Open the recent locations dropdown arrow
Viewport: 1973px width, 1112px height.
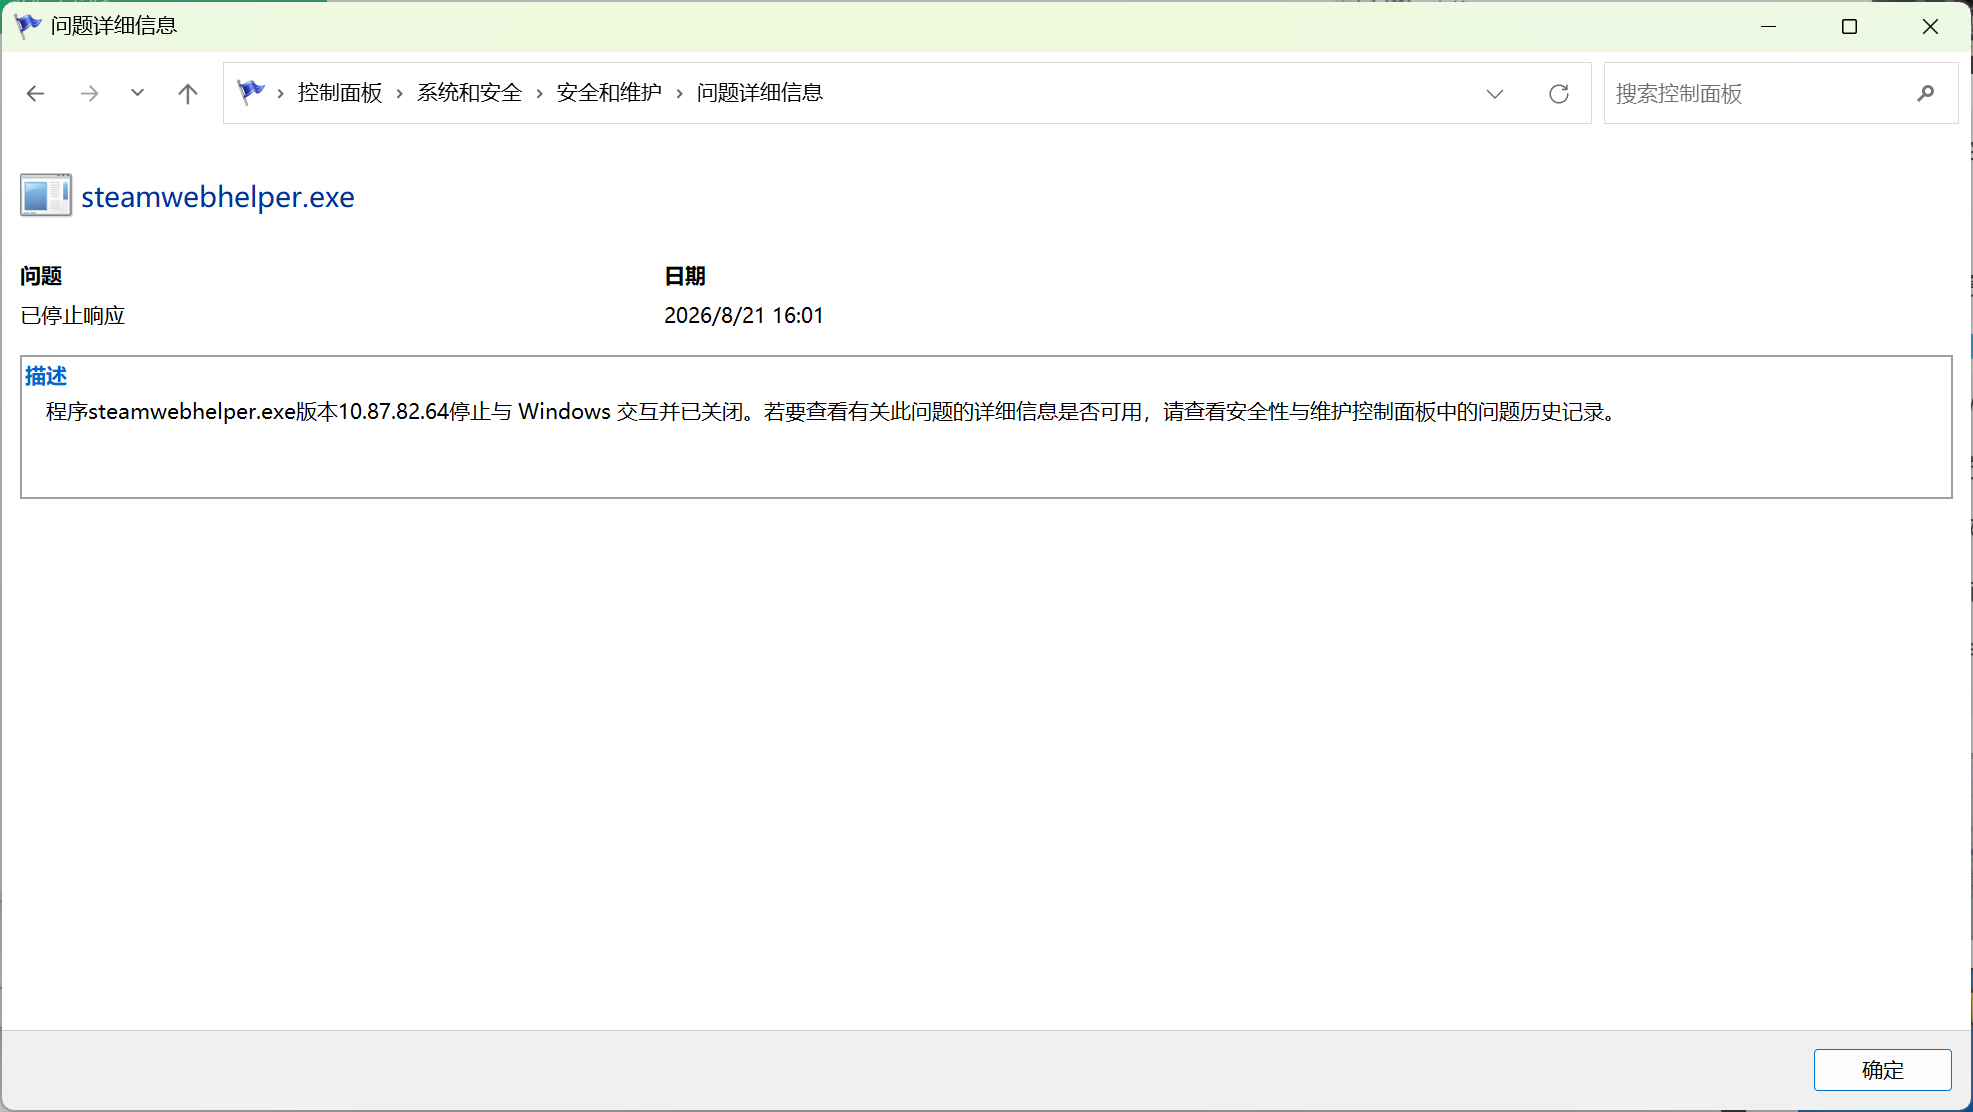pos(137,93)
